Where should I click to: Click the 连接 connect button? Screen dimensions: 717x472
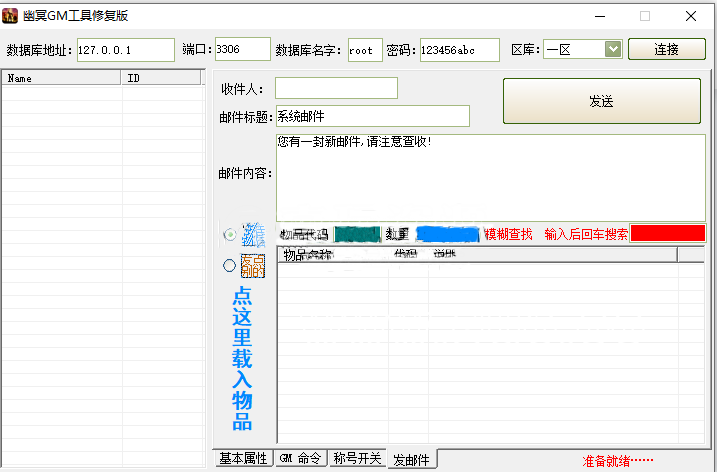pos(666,49)
